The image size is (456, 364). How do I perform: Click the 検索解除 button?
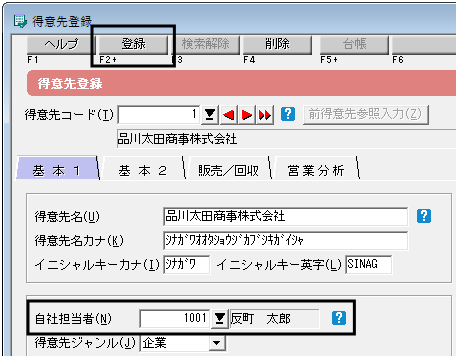click(205, 45)
